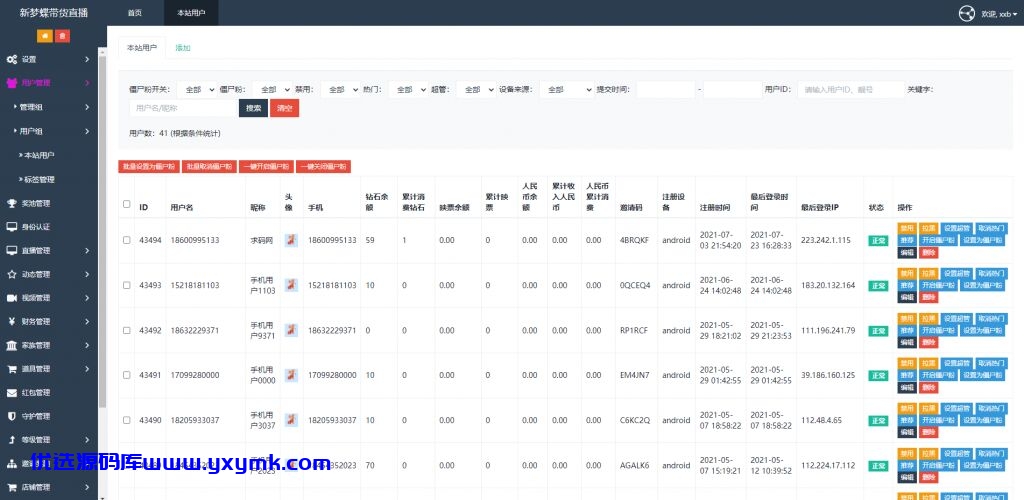
Task: Click the cart icon for 道具管理
Action: click(12, 369)
